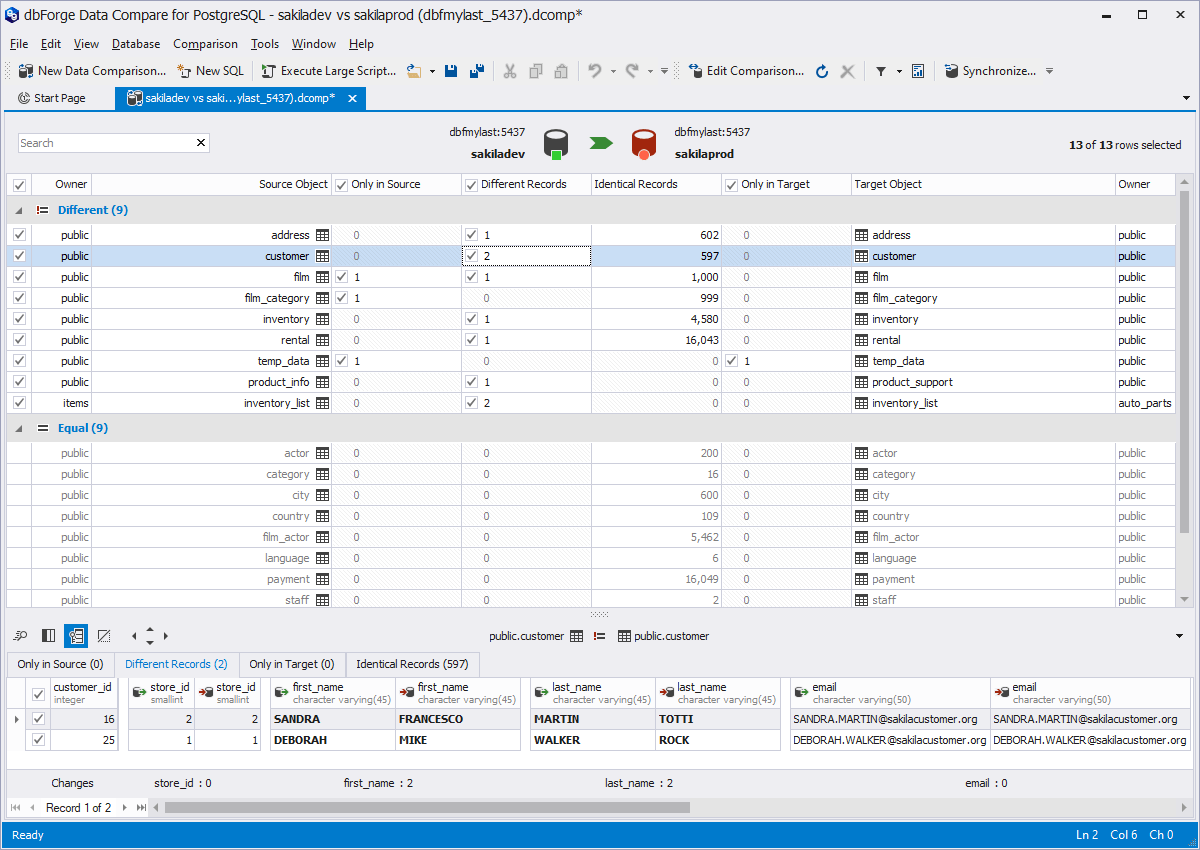Image resolution: width=1200 pixels, height=850 pixels.
Task: Activate the incremental search icon
Action: [20, 635]
